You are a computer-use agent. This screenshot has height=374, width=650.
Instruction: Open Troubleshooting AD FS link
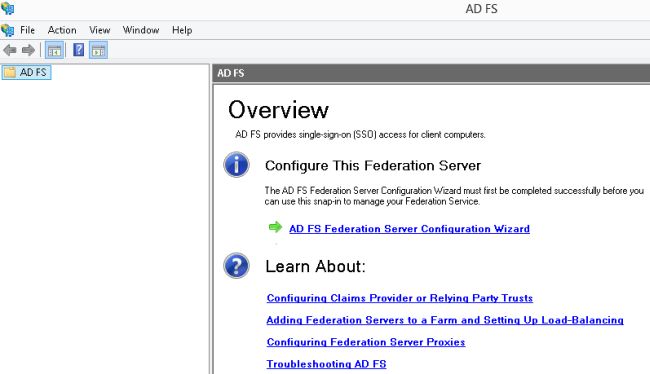(326, 364)
